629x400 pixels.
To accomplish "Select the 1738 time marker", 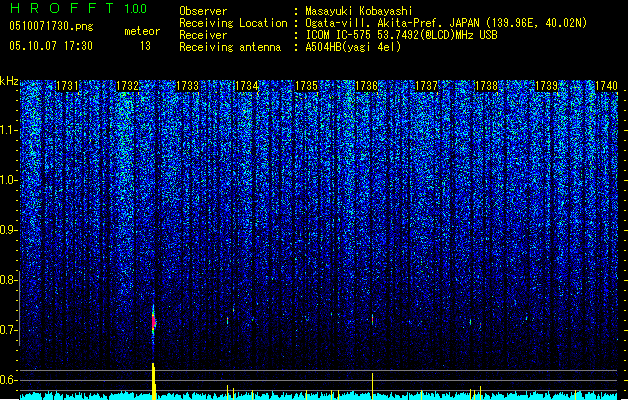I will click(486, 86).
